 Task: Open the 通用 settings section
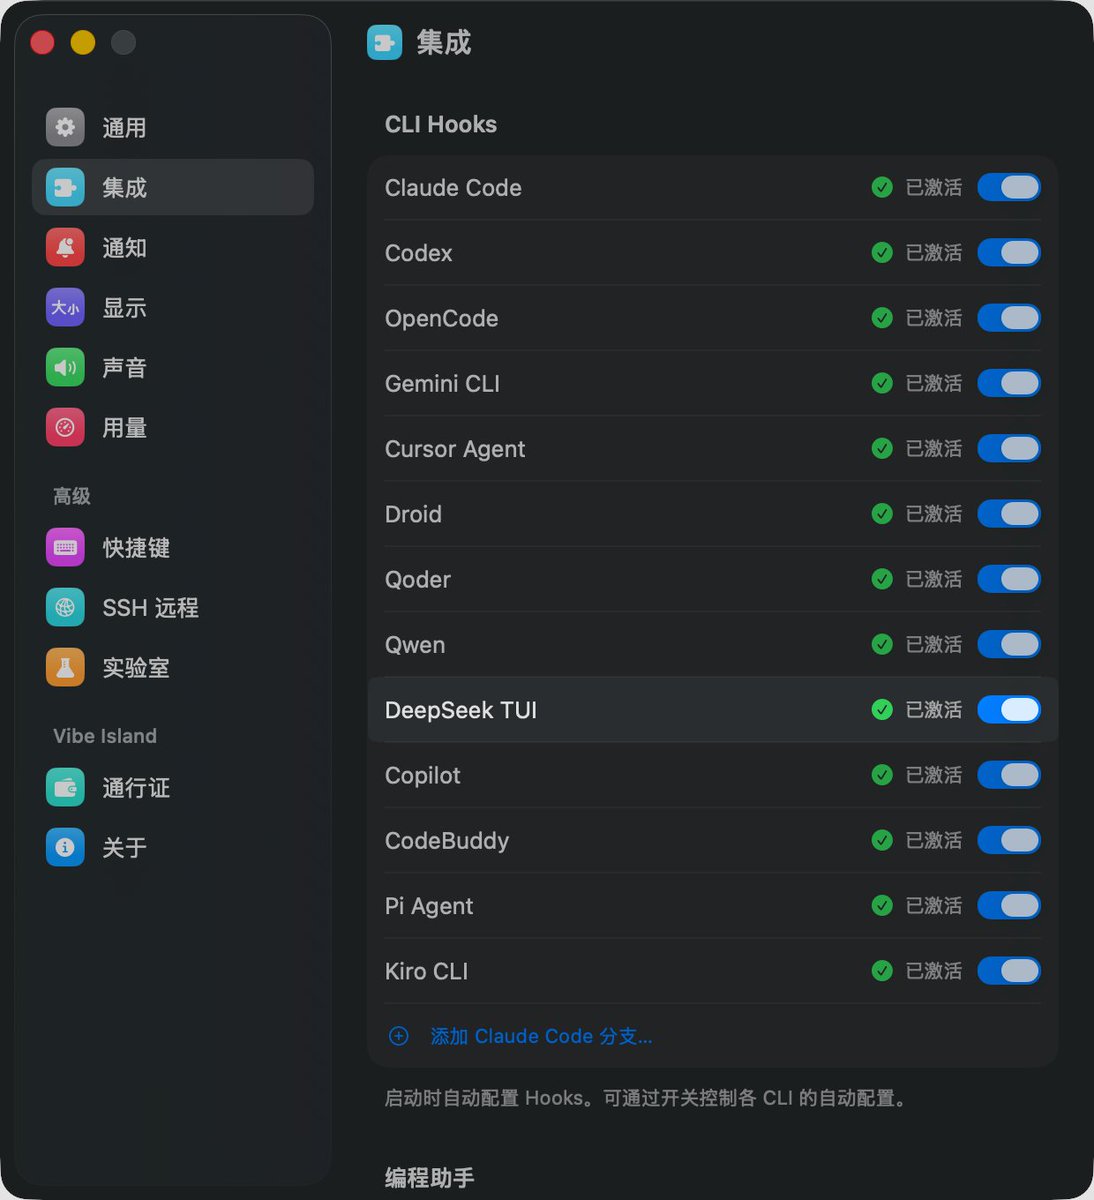[173, 127]
